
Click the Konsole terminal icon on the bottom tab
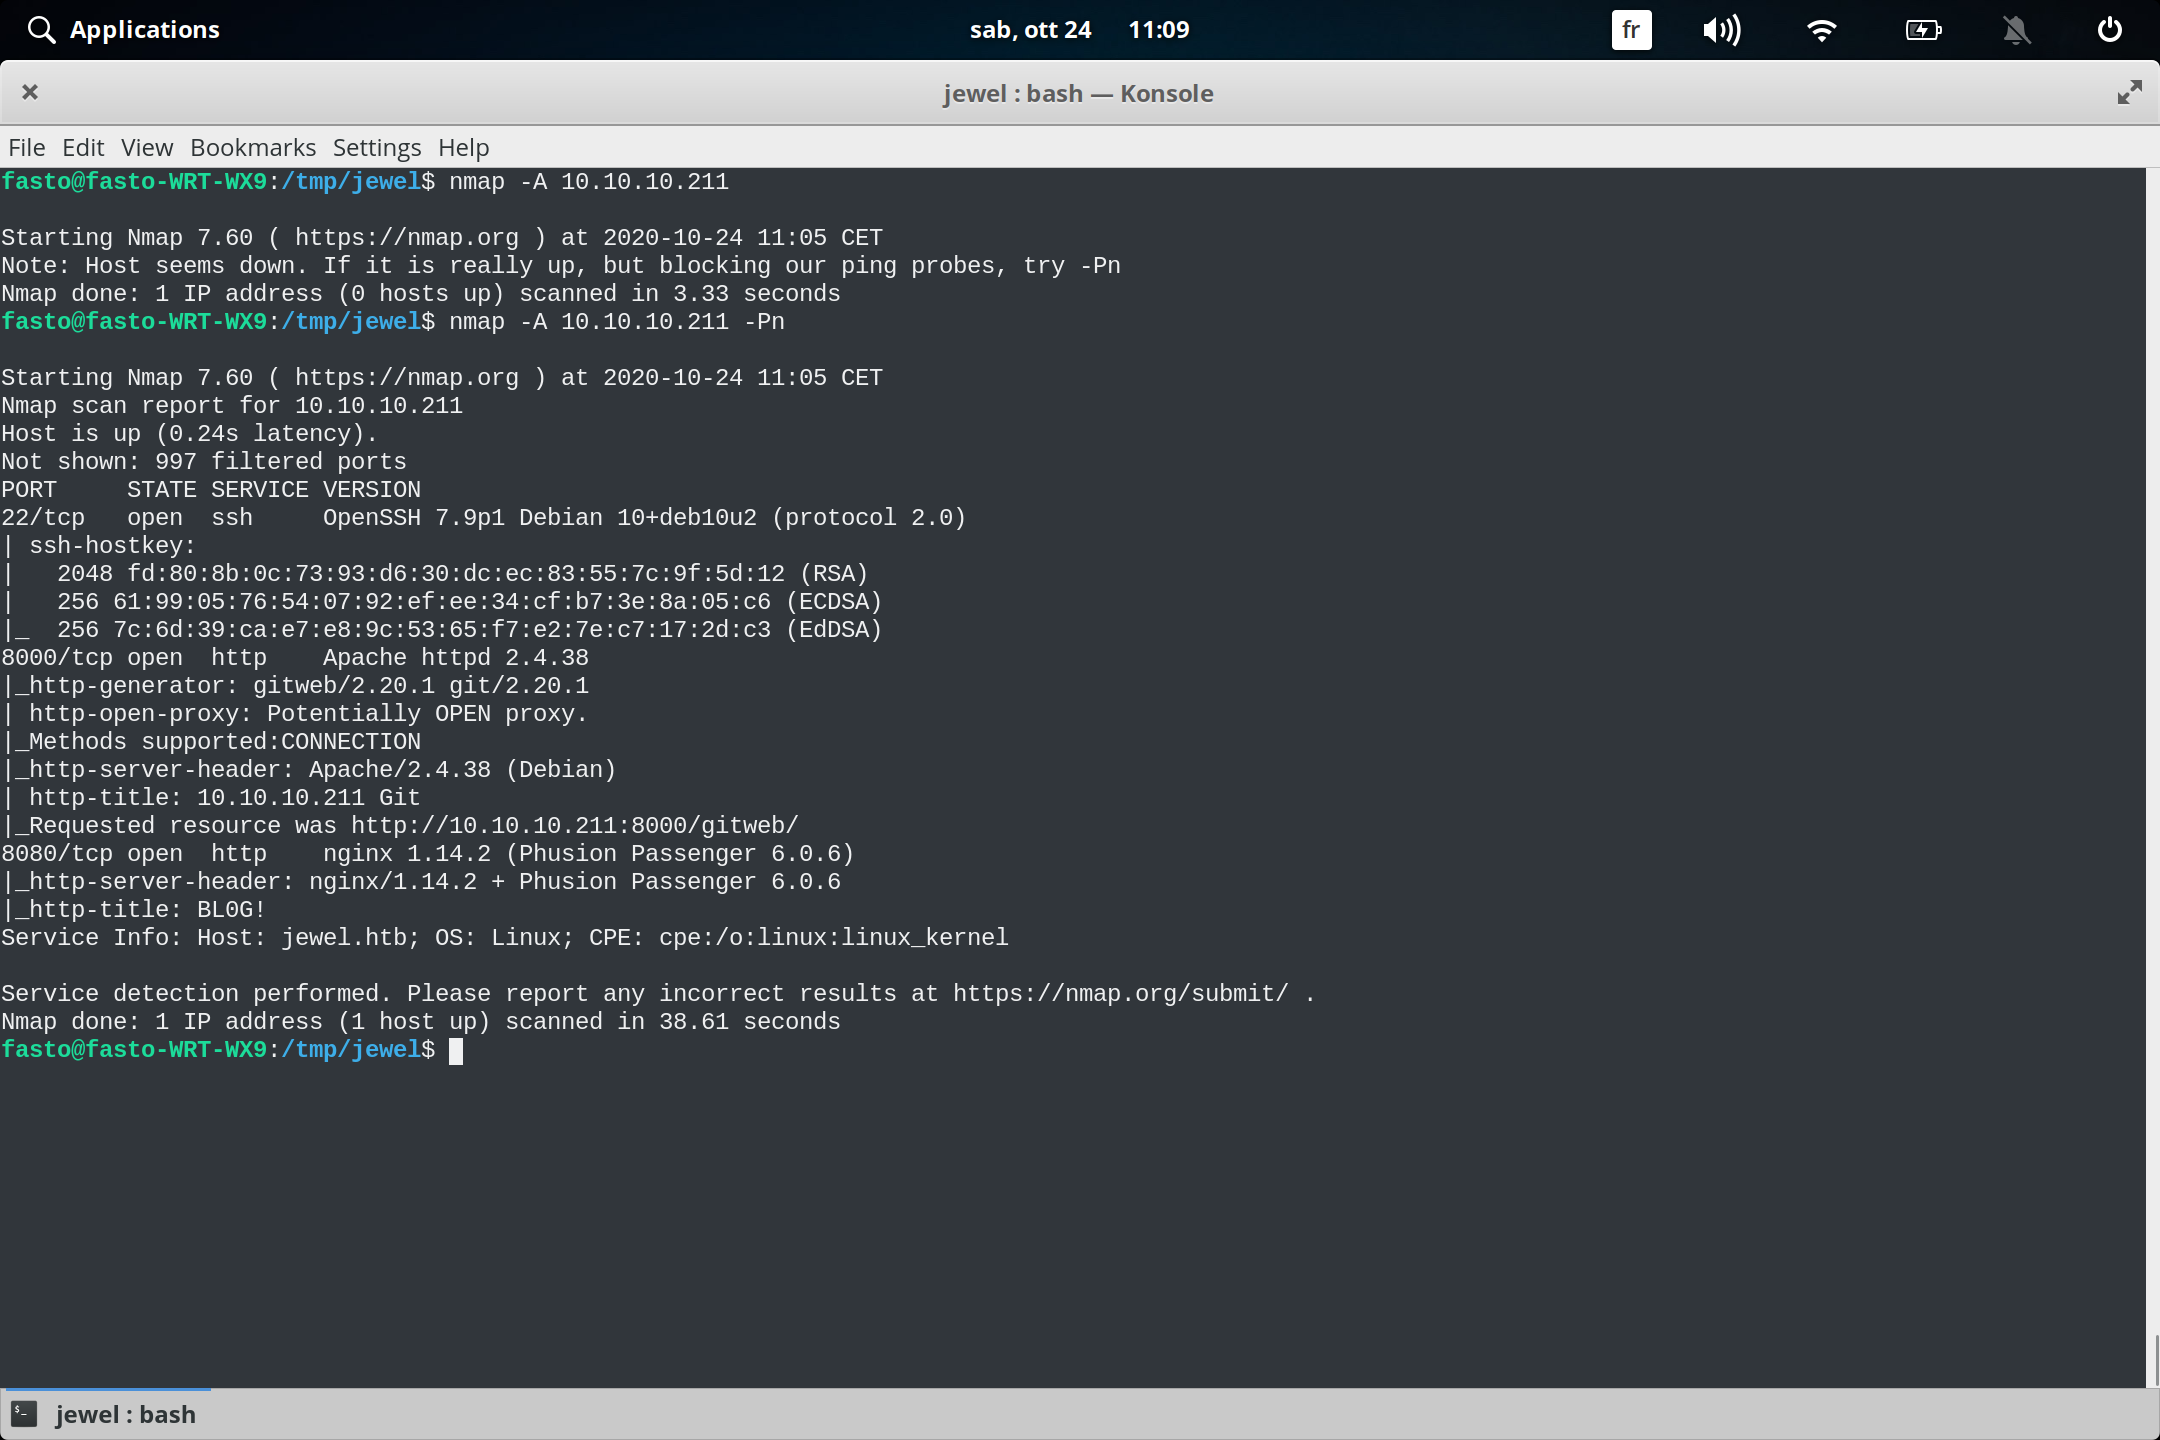coord(22,1413)
